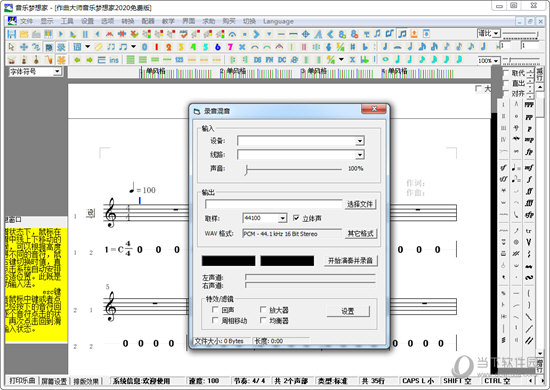Image resolution: width=550 pixels, height=390 pixels.
Task: Click the saxophone instrument icon
Action: (48, 60)
